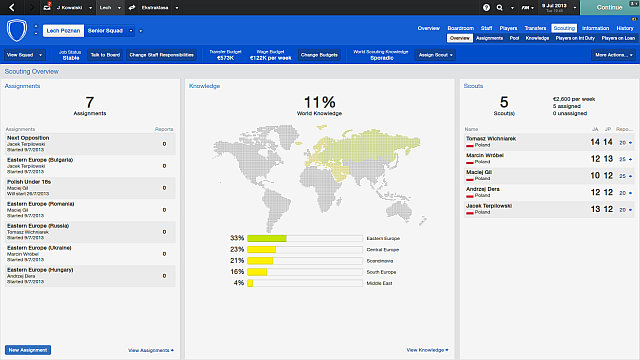This screenshot has width=640, height=360.
Task: Select scout Maciej Gil row
Action: tap(549, 176)
